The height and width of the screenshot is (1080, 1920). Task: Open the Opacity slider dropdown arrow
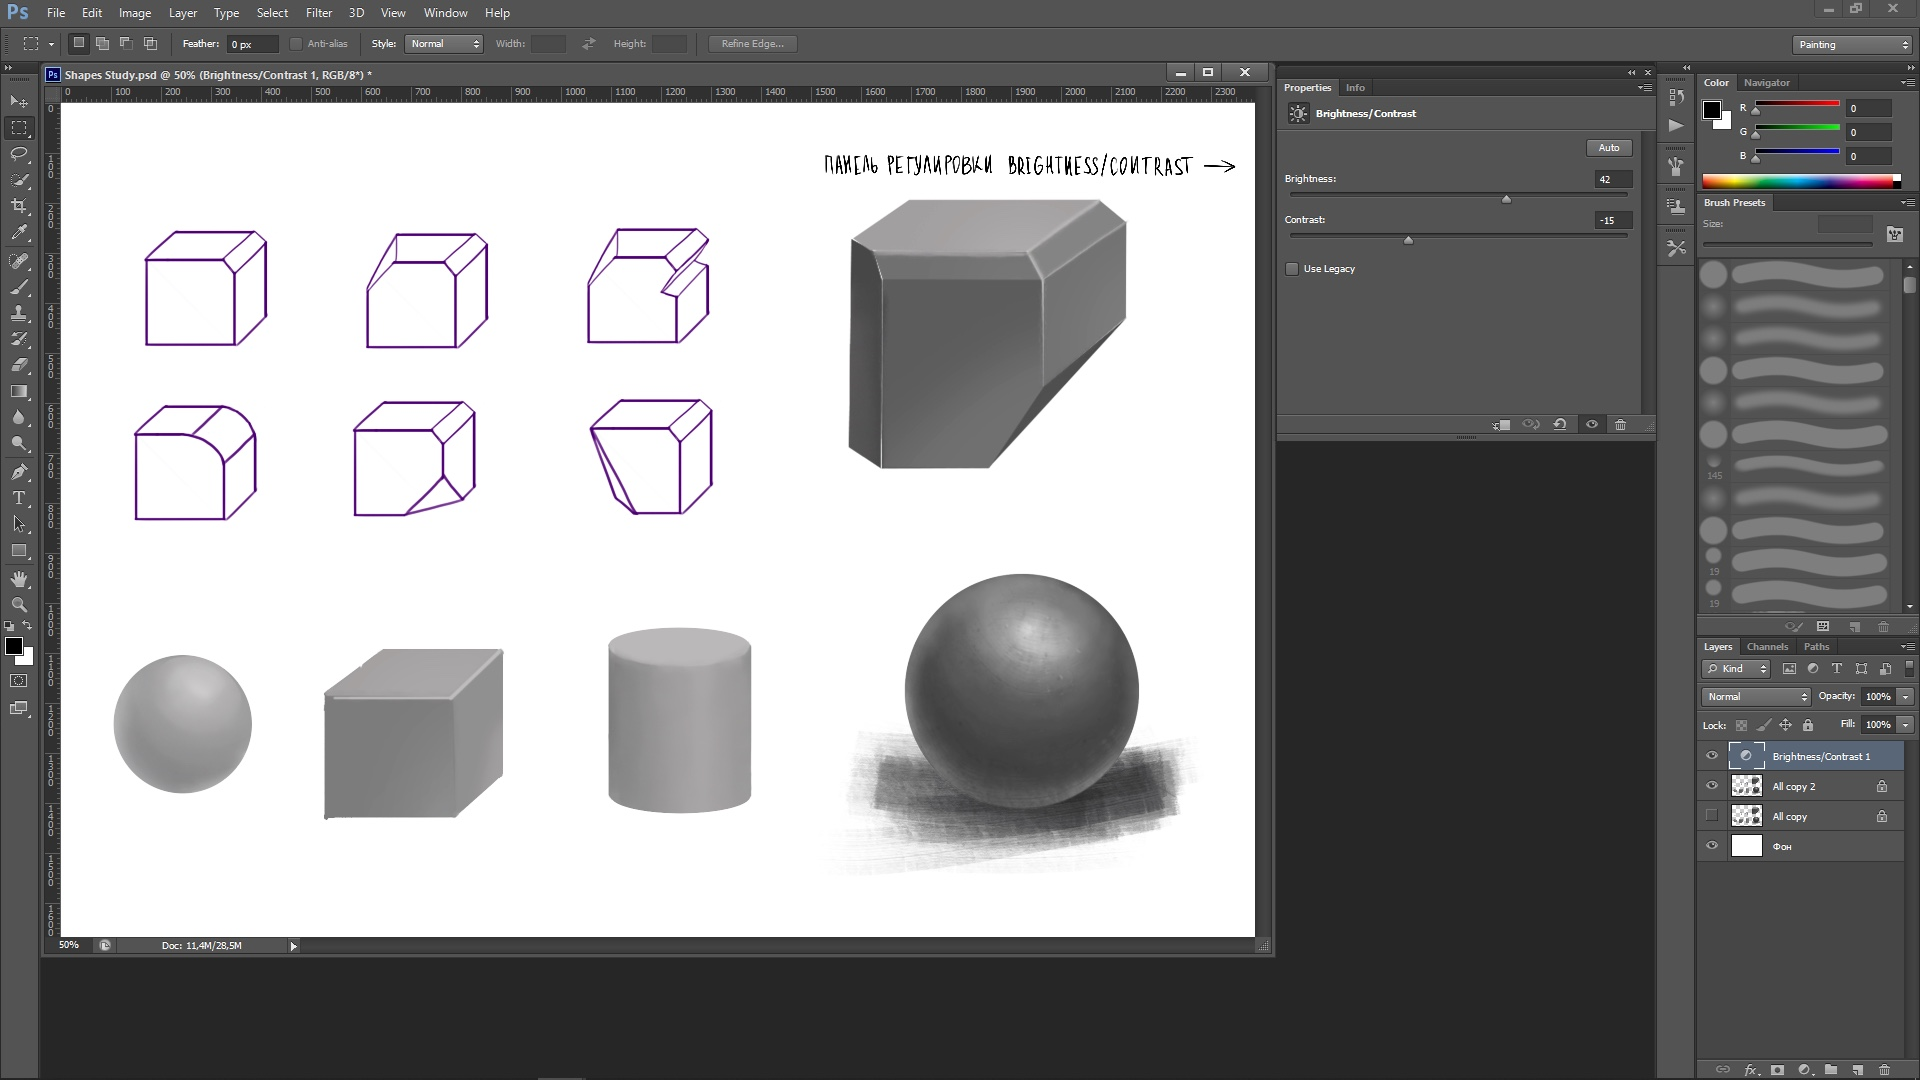tap(1905, 696)
